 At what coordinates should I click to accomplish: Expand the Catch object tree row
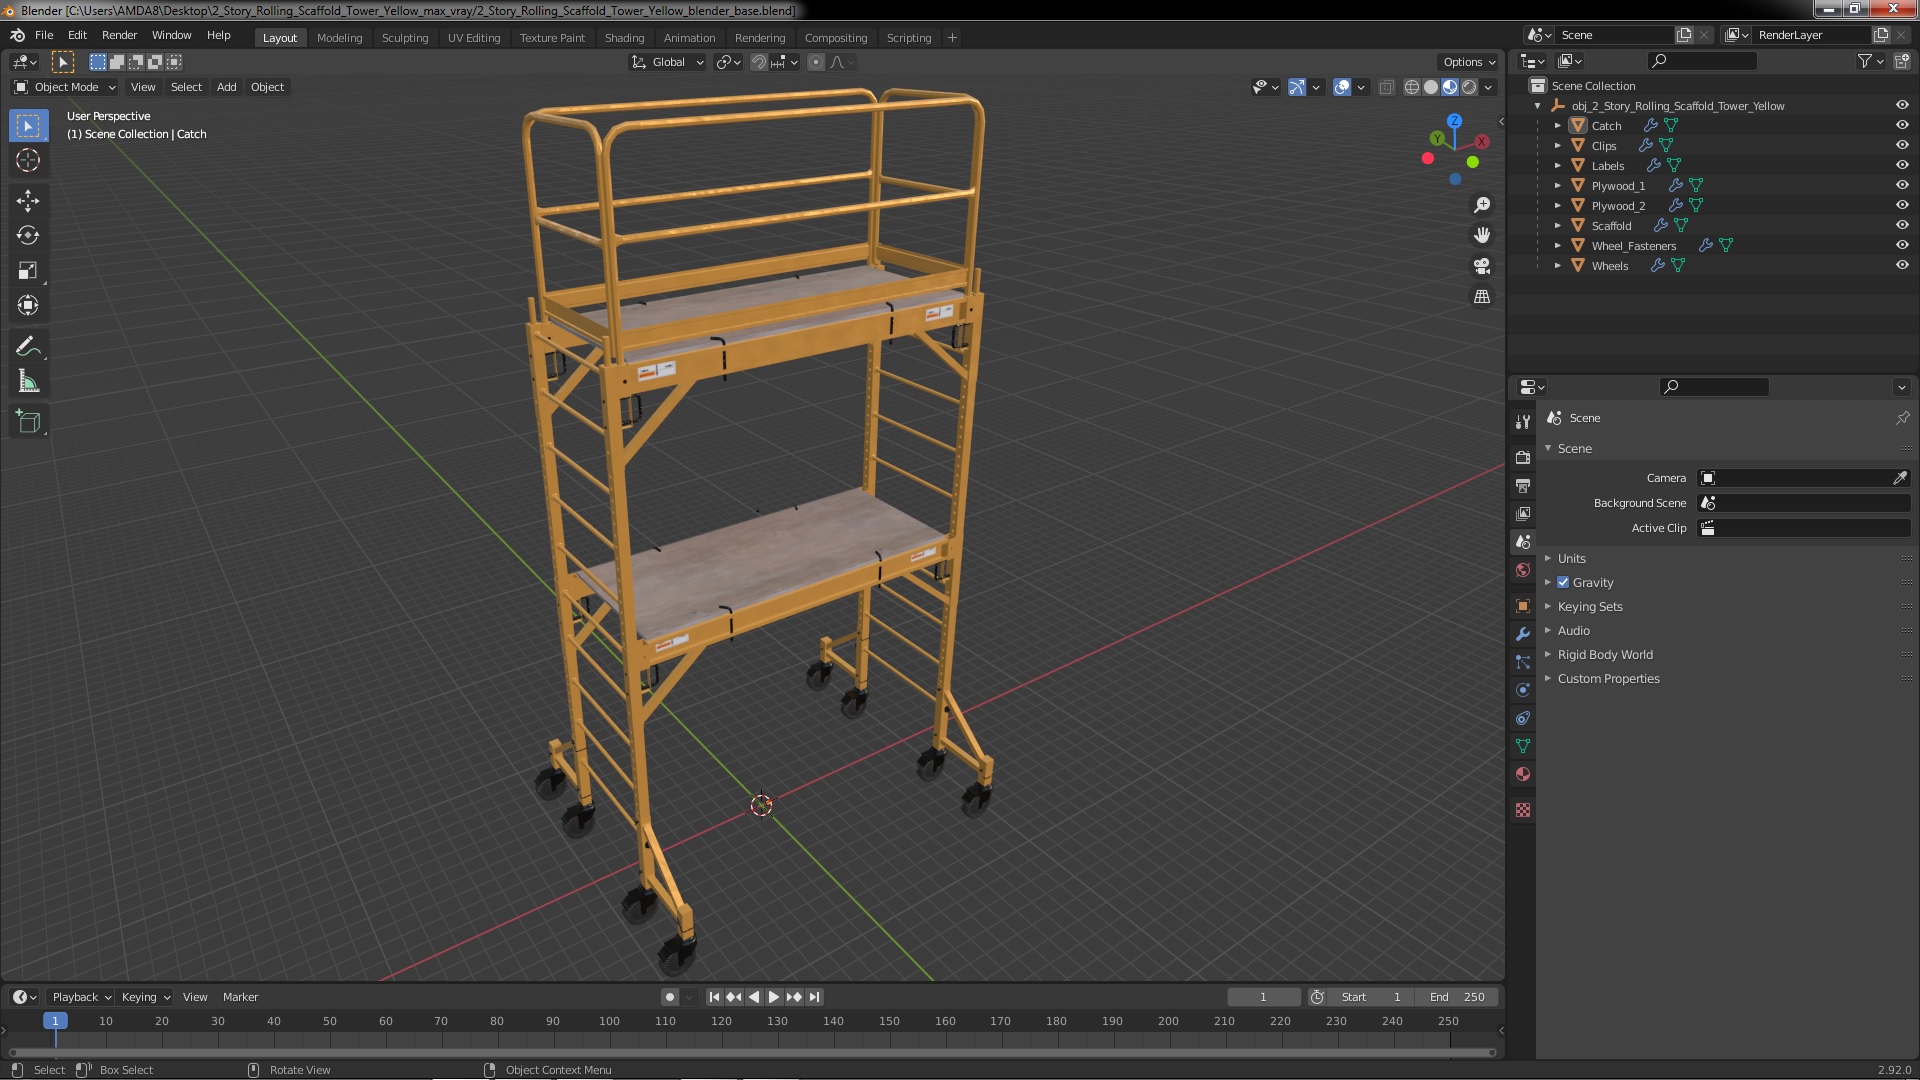pos(1557,125)
